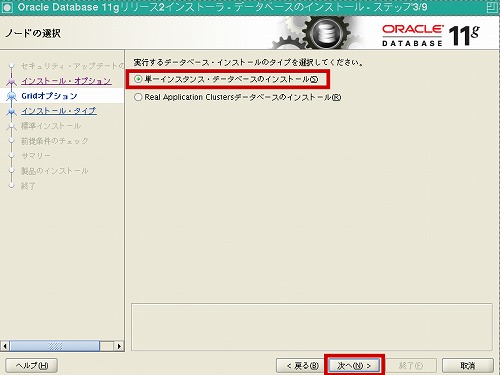Click the sidebar horizontal scrollbar thumb

[55, 346]
